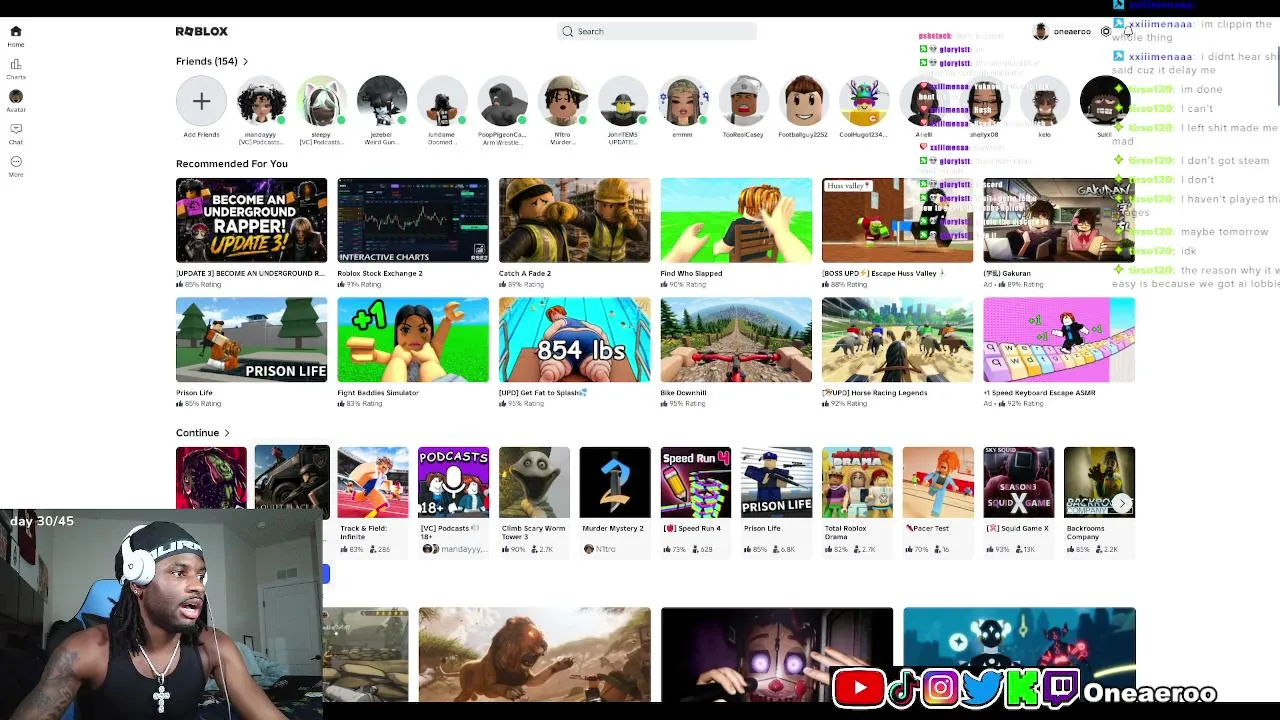Open the +1 Speed Keyboard Escape thumbnail

pos(1059,340)
